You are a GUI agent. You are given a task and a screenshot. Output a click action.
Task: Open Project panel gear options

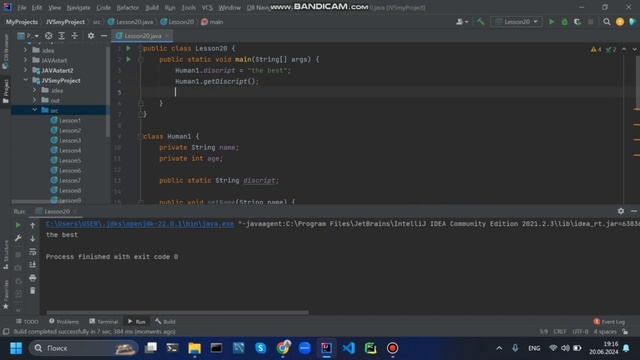(91, 36)
